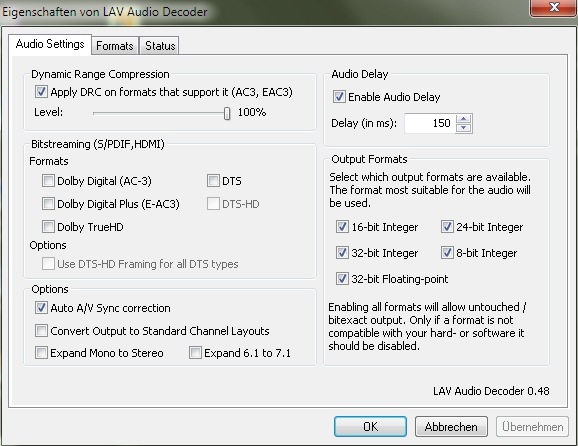Open the Status tab
Viewport: 578px width, 446px height.
coord(160,46)
